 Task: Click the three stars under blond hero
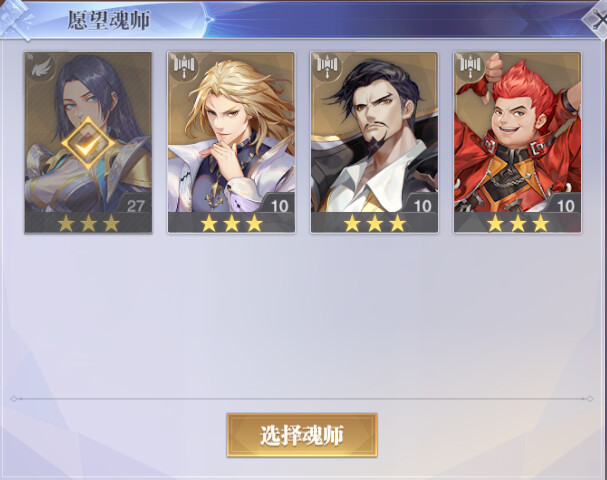click(231, 223)
